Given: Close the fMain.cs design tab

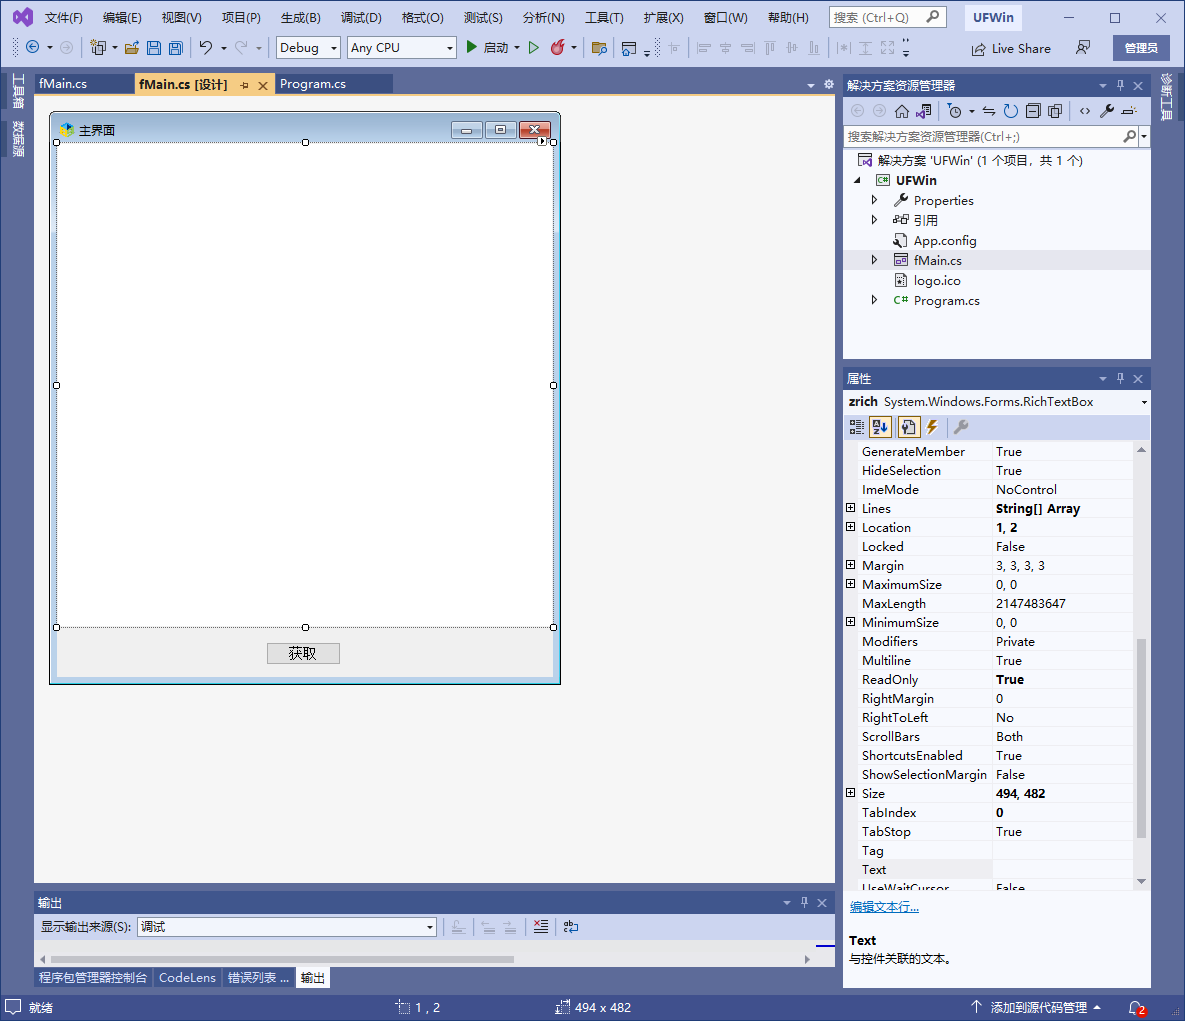Looking at the screenshot, I should click(263, 85).
